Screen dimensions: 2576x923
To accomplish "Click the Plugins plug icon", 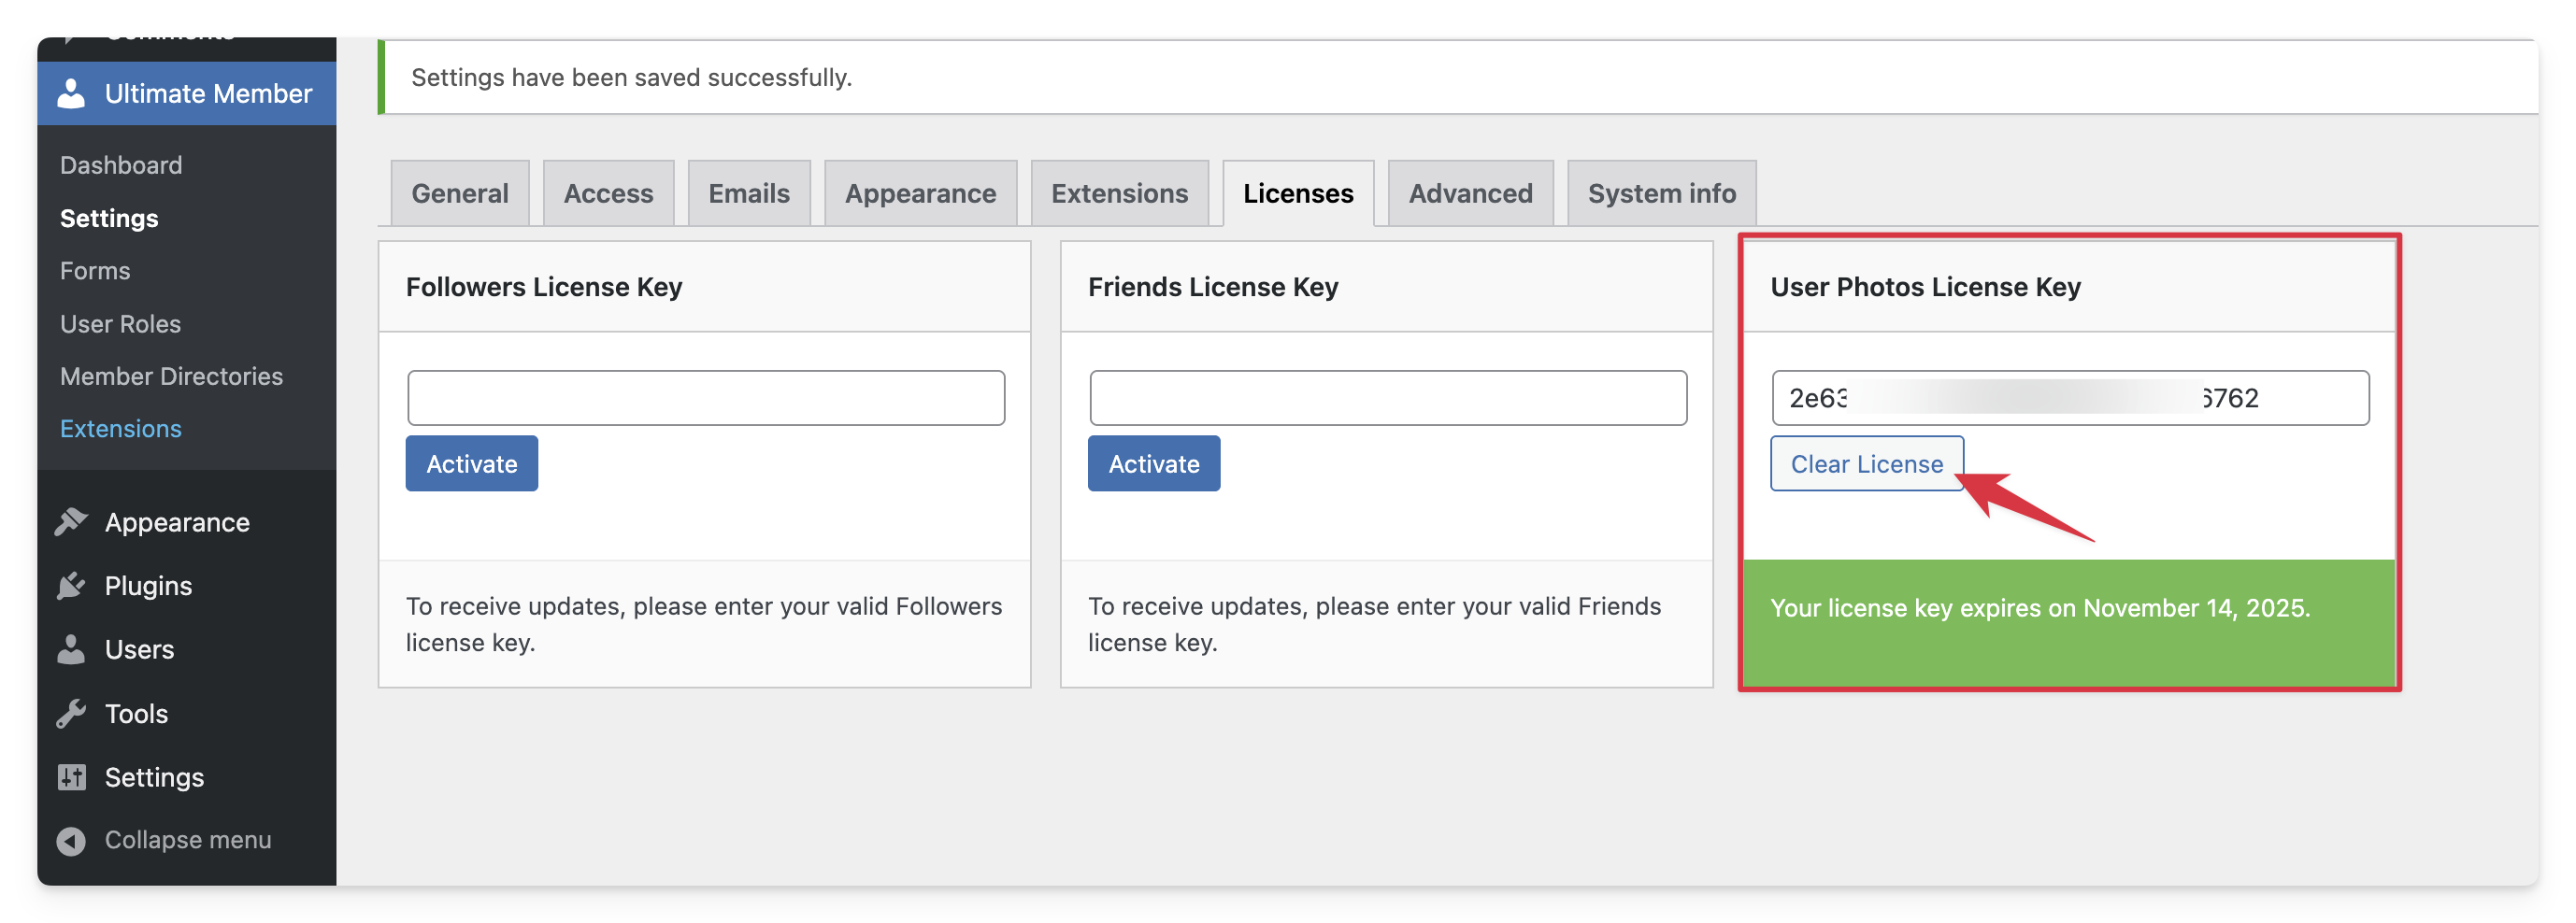I will 71,586.
